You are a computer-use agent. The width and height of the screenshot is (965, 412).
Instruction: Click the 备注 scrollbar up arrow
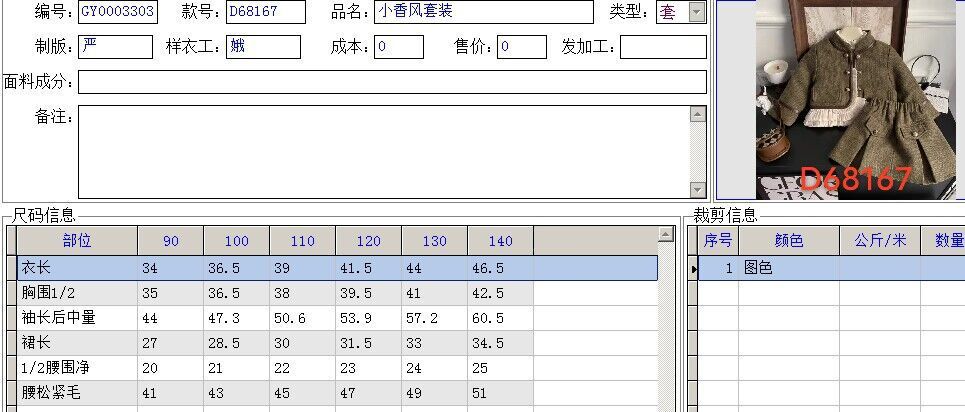698,114
